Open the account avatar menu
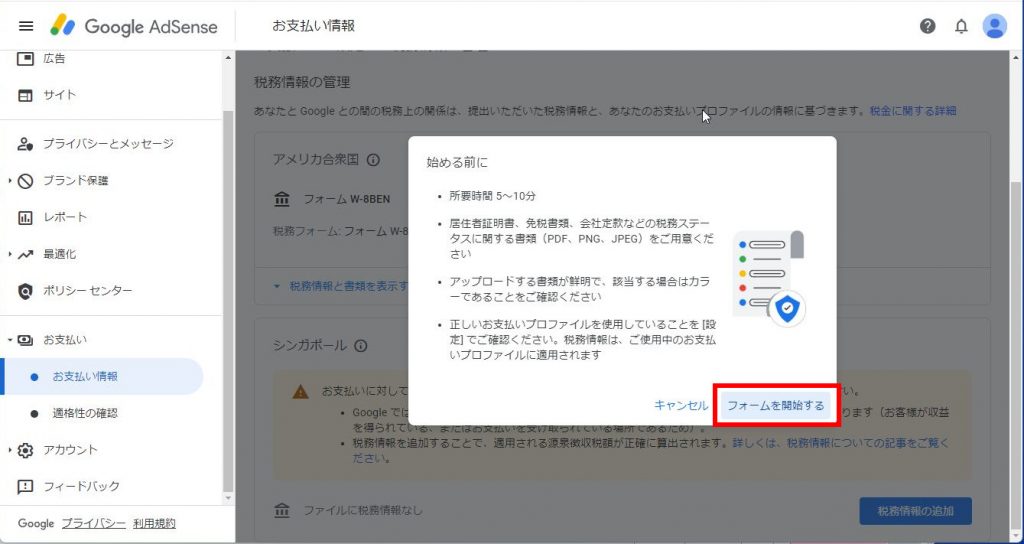Viewport: 1024px width, 544px height. click(x=995, y=26)
